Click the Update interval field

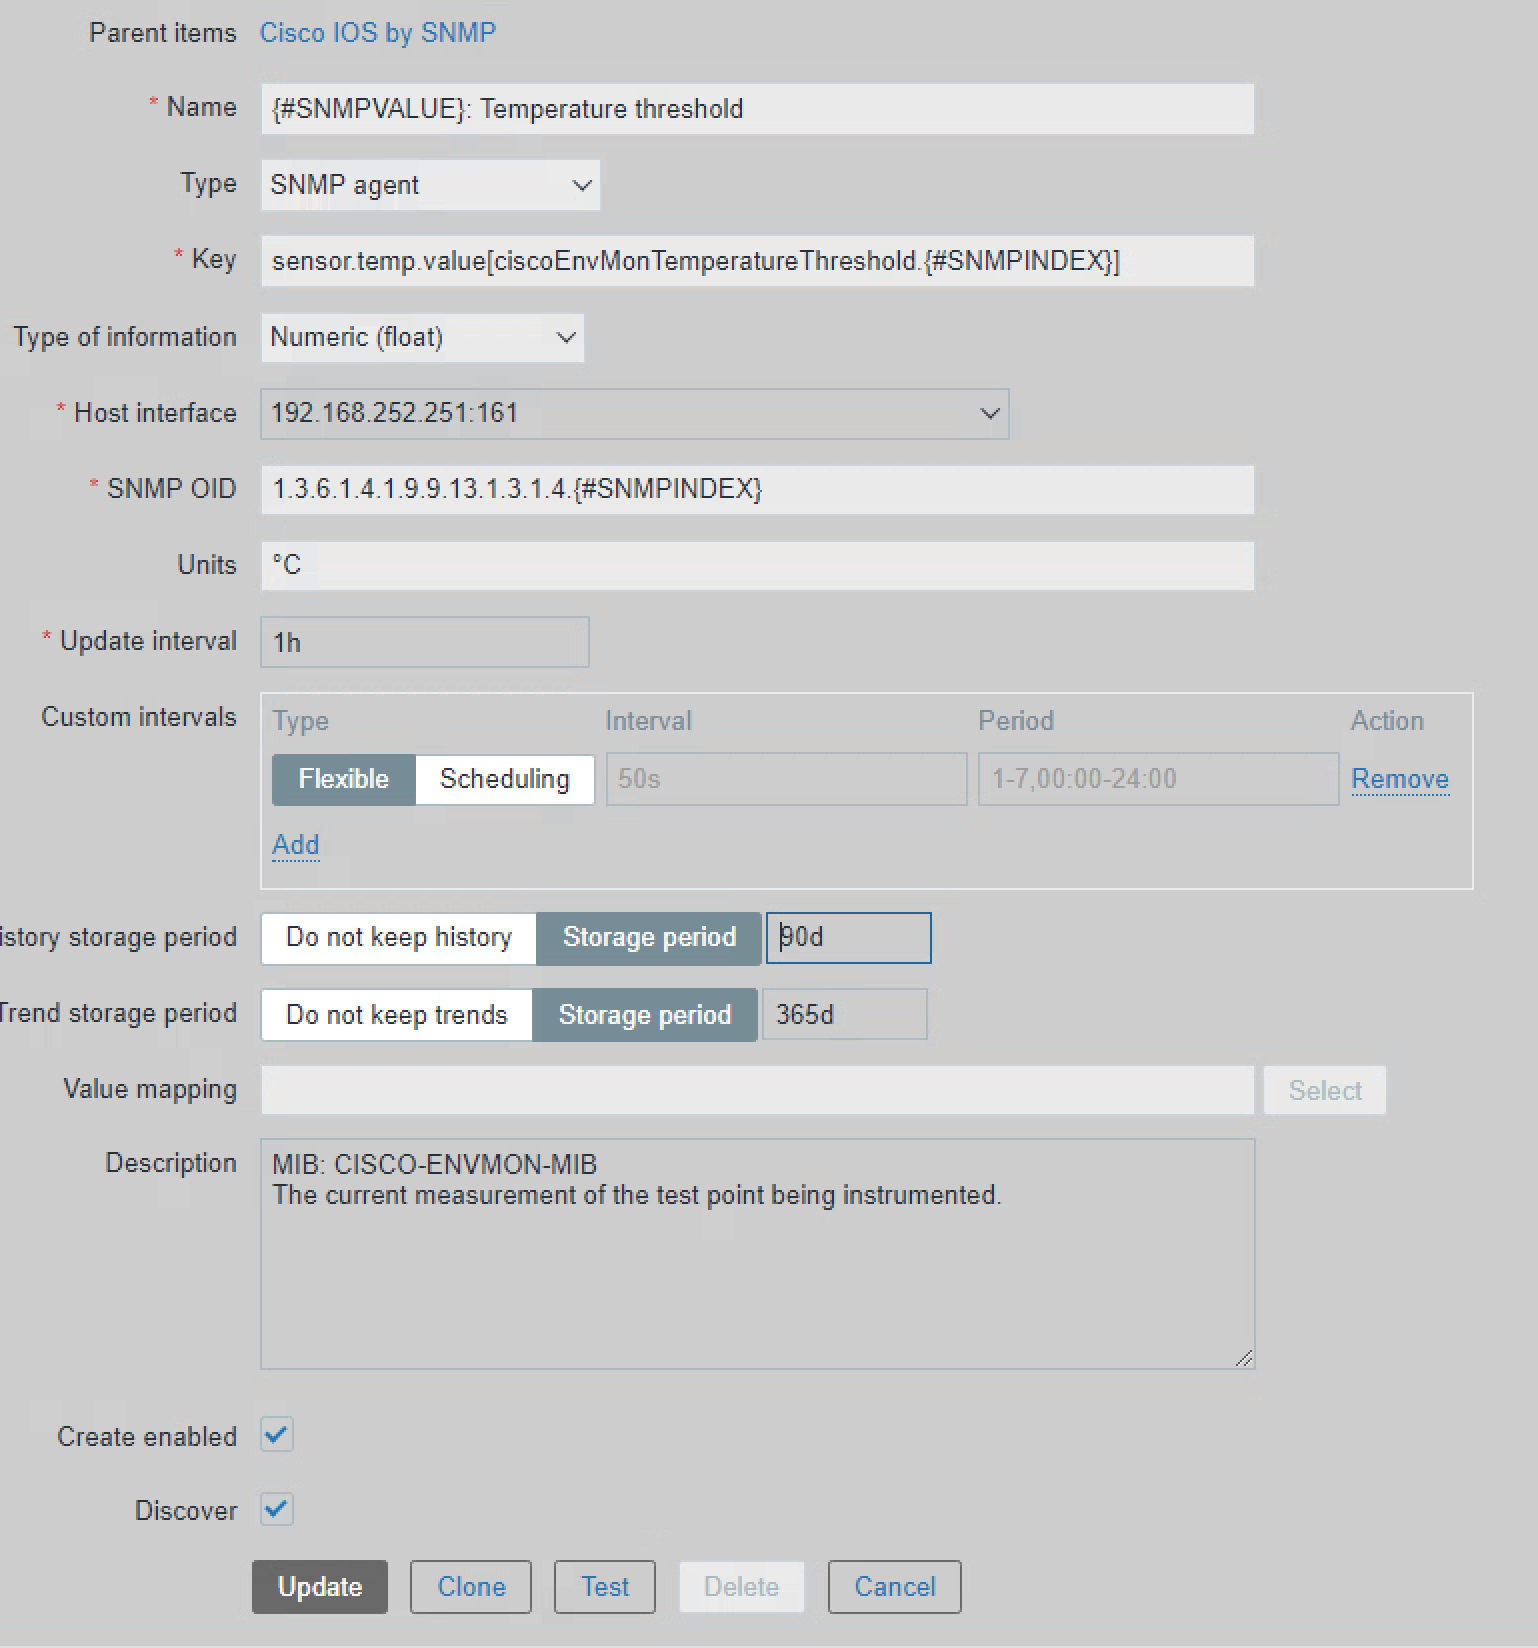point(424,642)
